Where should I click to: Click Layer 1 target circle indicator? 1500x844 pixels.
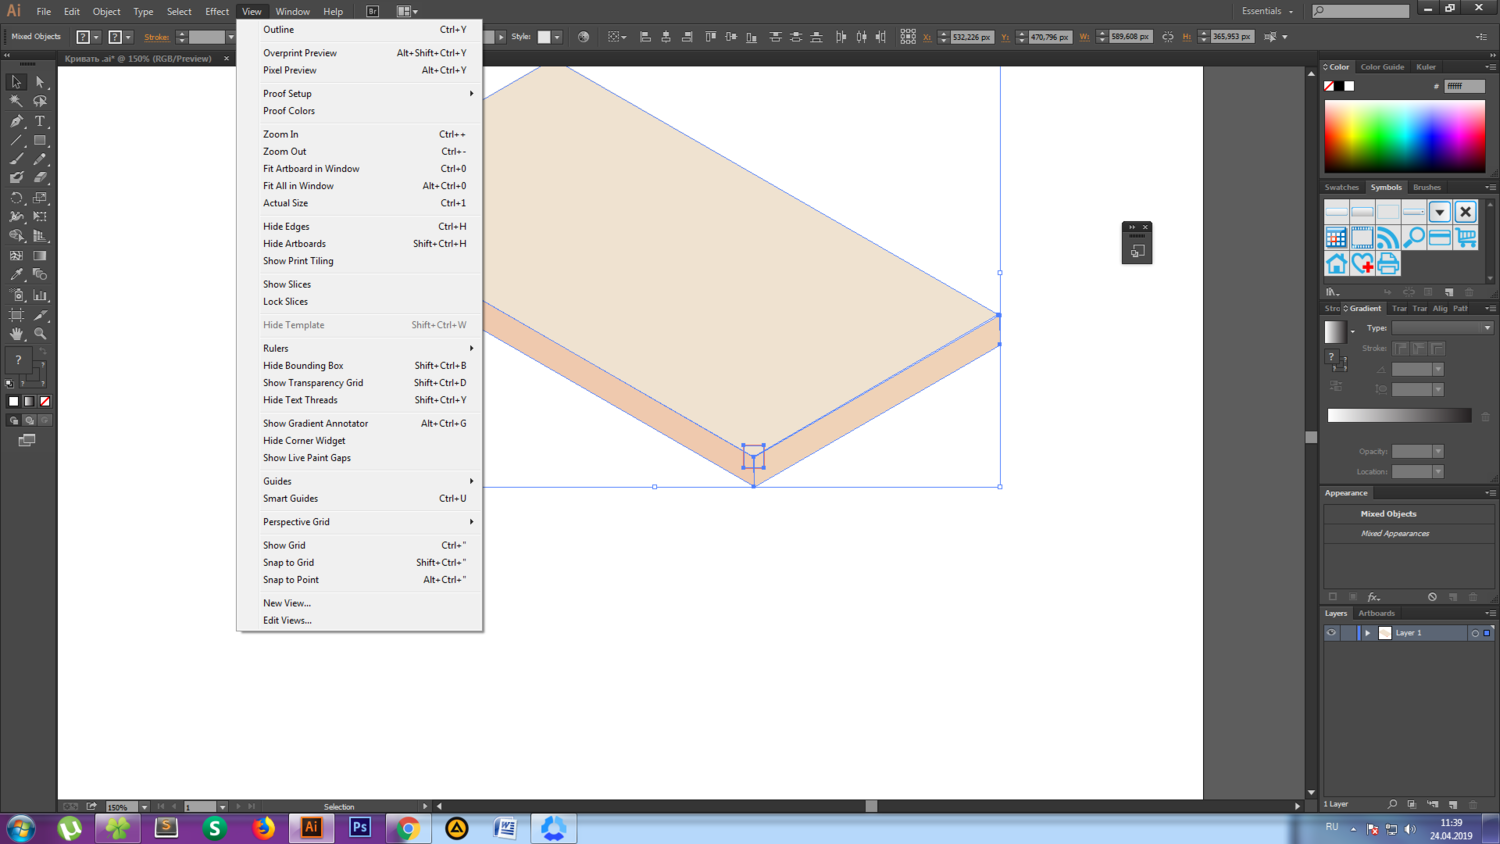tap(1474, 633)
